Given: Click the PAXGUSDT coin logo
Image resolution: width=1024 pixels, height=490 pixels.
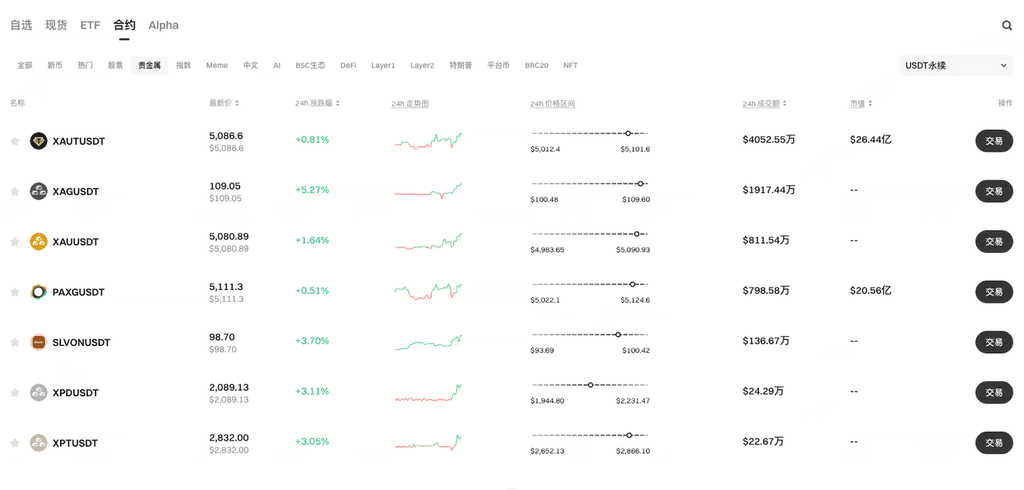Looking at the screenshot, I should tap(39, 292).
